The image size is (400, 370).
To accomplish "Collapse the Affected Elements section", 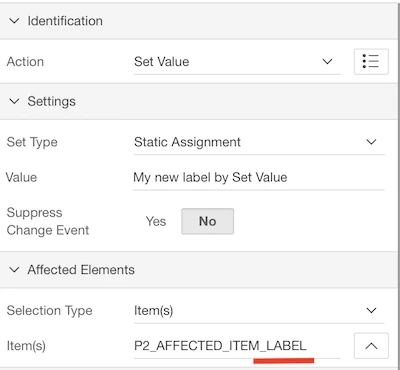I will pos(14,270).
